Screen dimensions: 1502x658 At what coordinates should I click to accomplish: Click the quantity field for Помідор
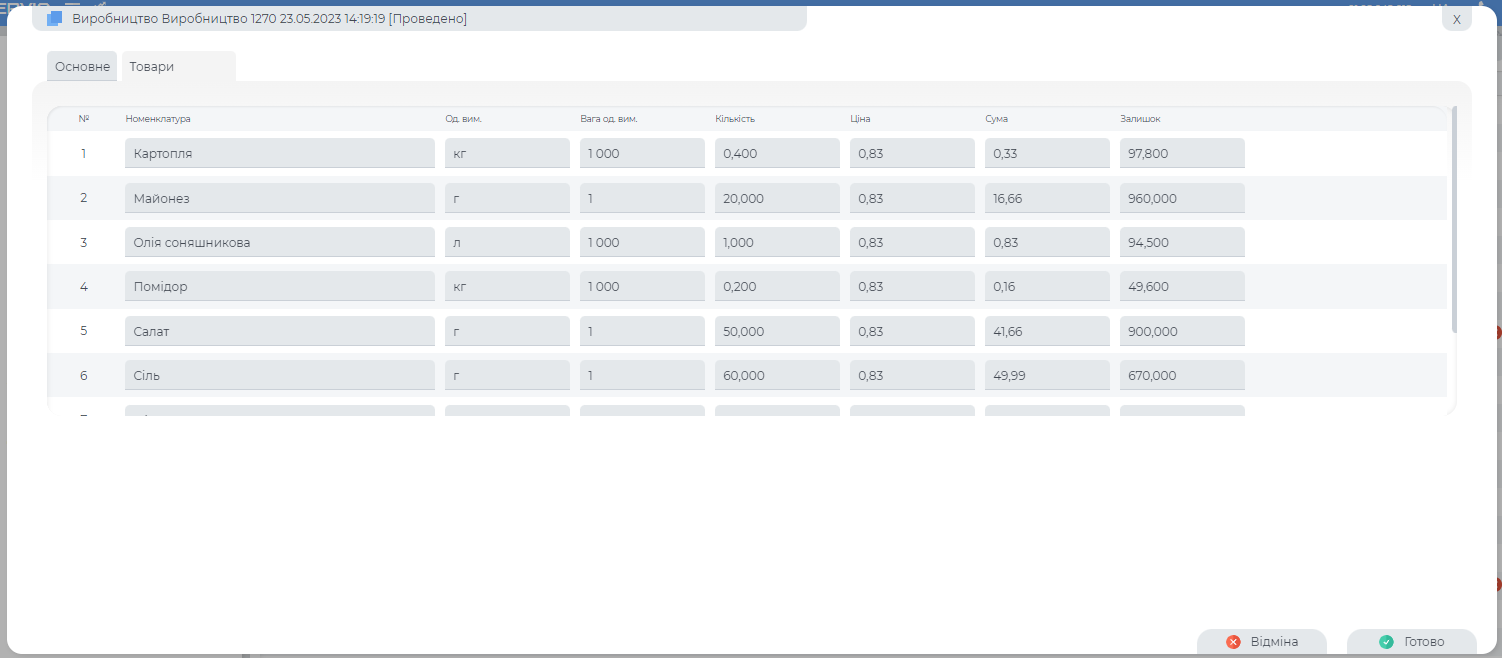tap(776, 286)
